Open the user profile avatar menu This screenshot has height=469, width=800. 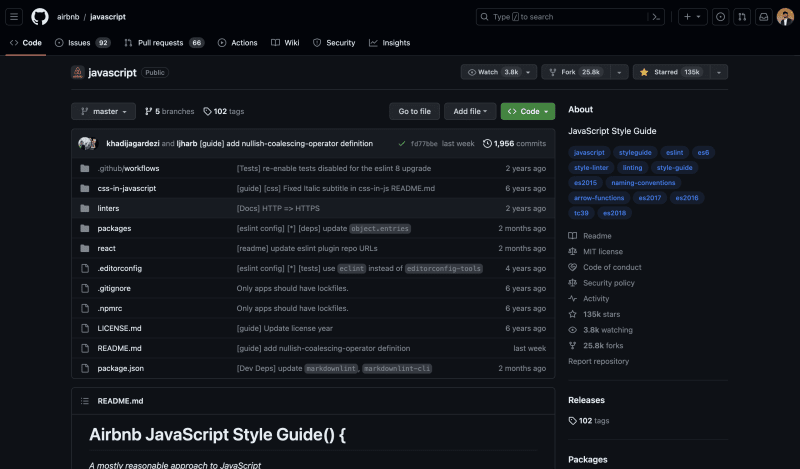(785, 17)
